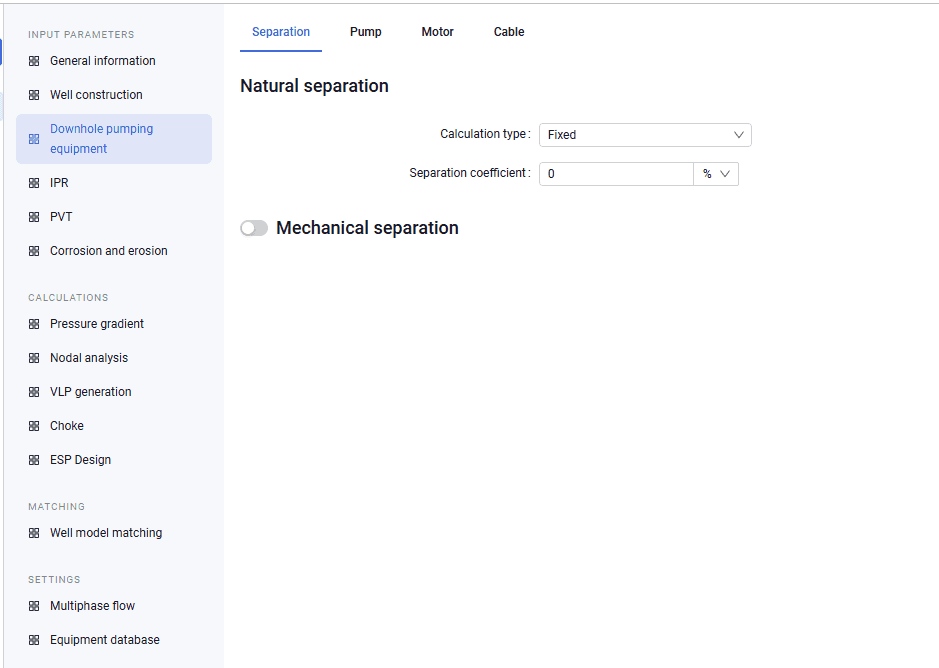The height and width of the screenshot is (668, 939).
Task: Open the Motor tab
Action: pyautogui.click(x=438, y=32)
